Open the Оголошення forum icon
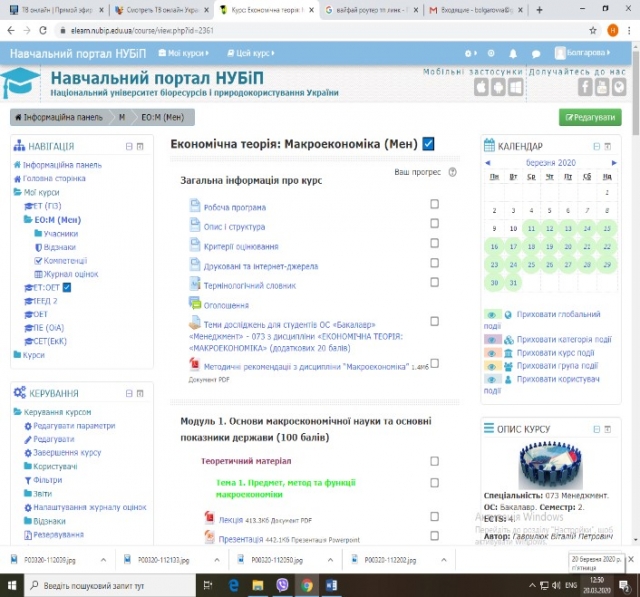 click(195, 304)
